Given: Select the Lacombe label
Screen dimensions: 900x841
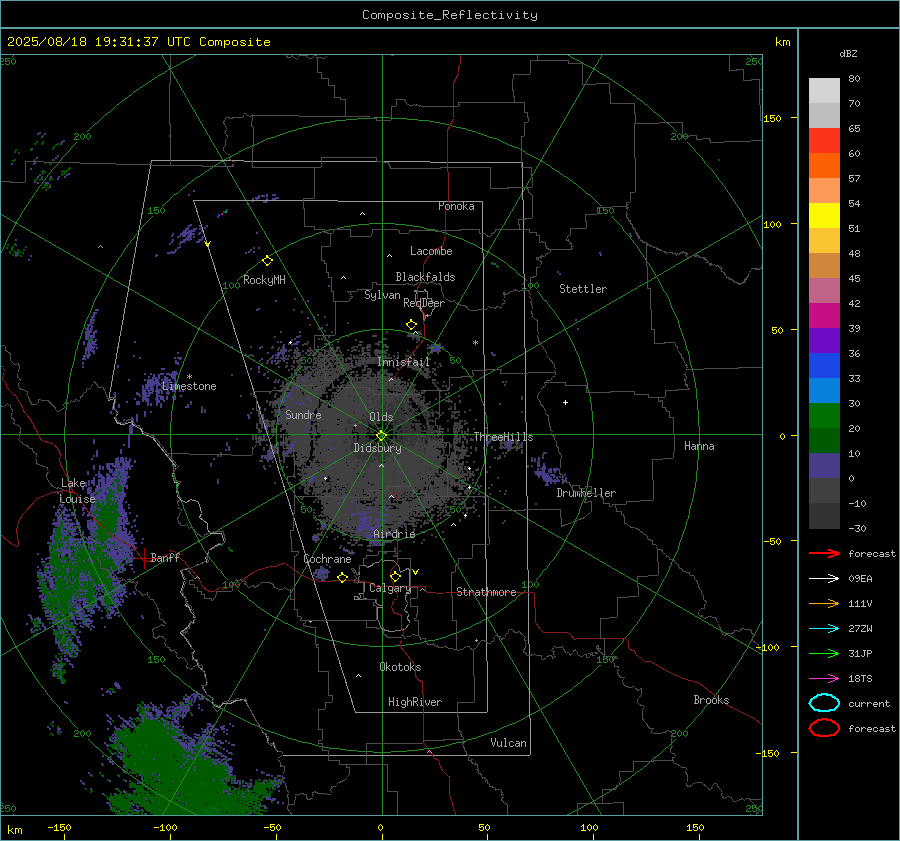Looking at the screenshot, I should (x=431, y=251).
